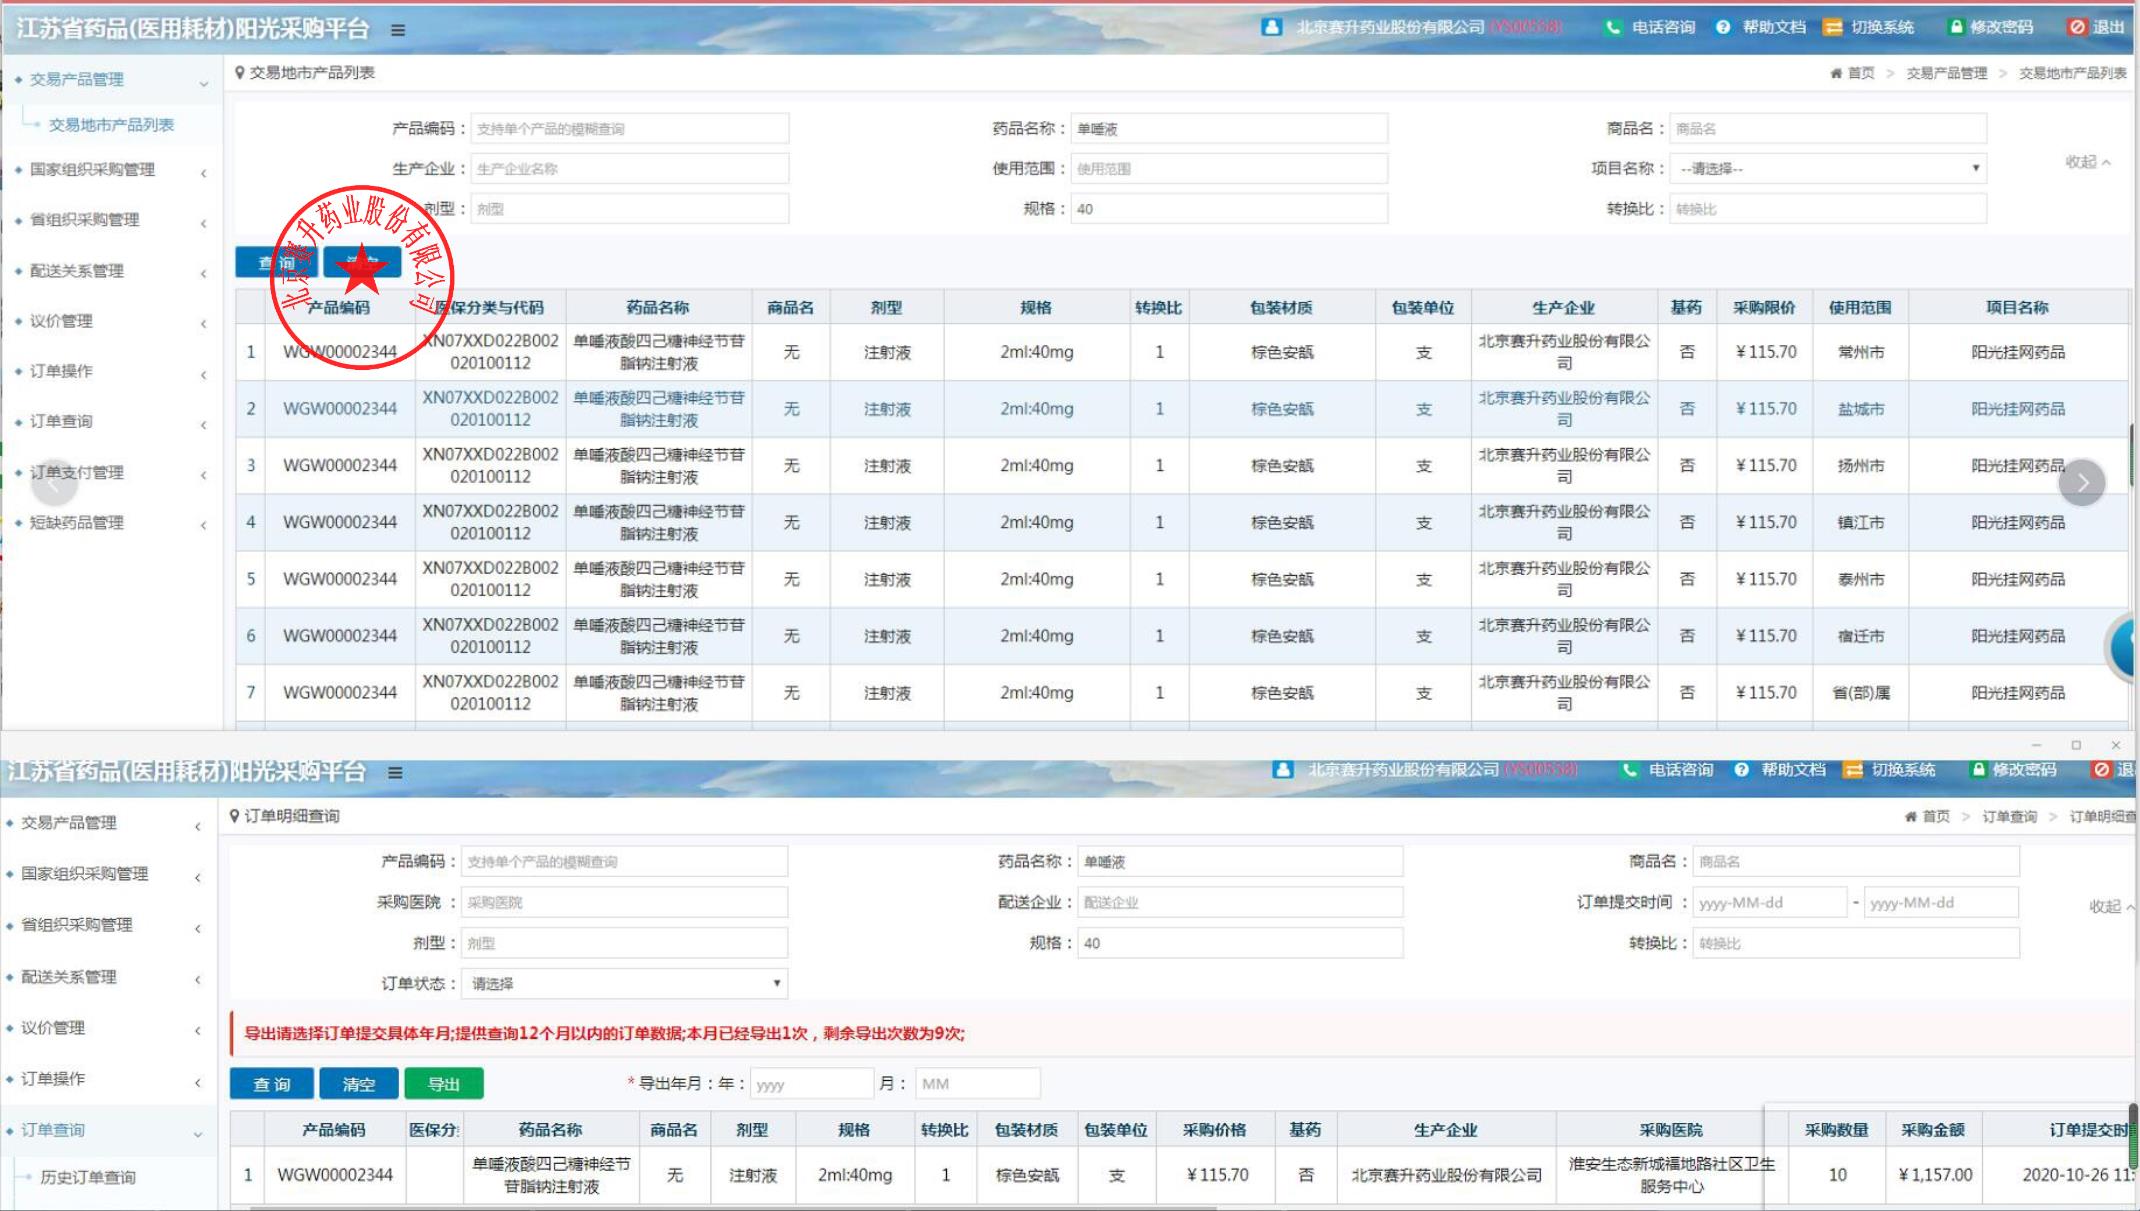Click ¥1,157.00 amount in order table
Screen dimensions: 2140x1211
[1935, 1175]
